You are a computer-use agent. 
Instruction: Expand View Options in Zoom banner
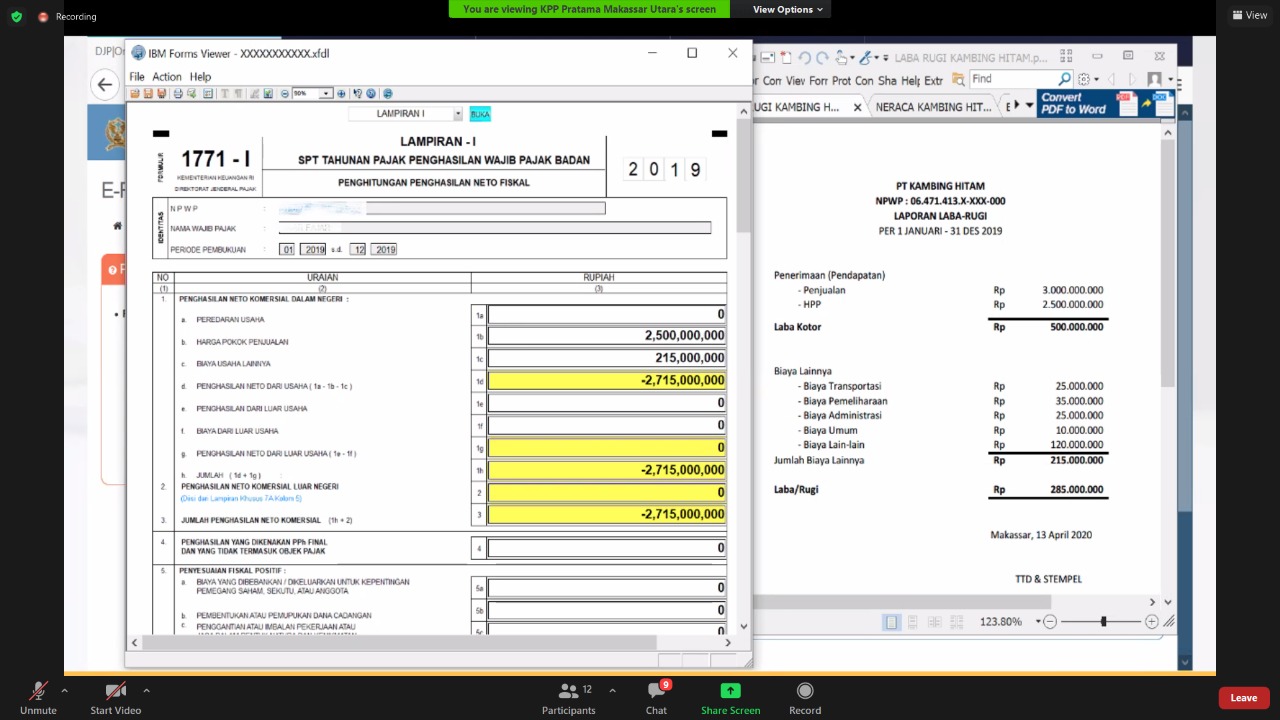coord(788,9)
